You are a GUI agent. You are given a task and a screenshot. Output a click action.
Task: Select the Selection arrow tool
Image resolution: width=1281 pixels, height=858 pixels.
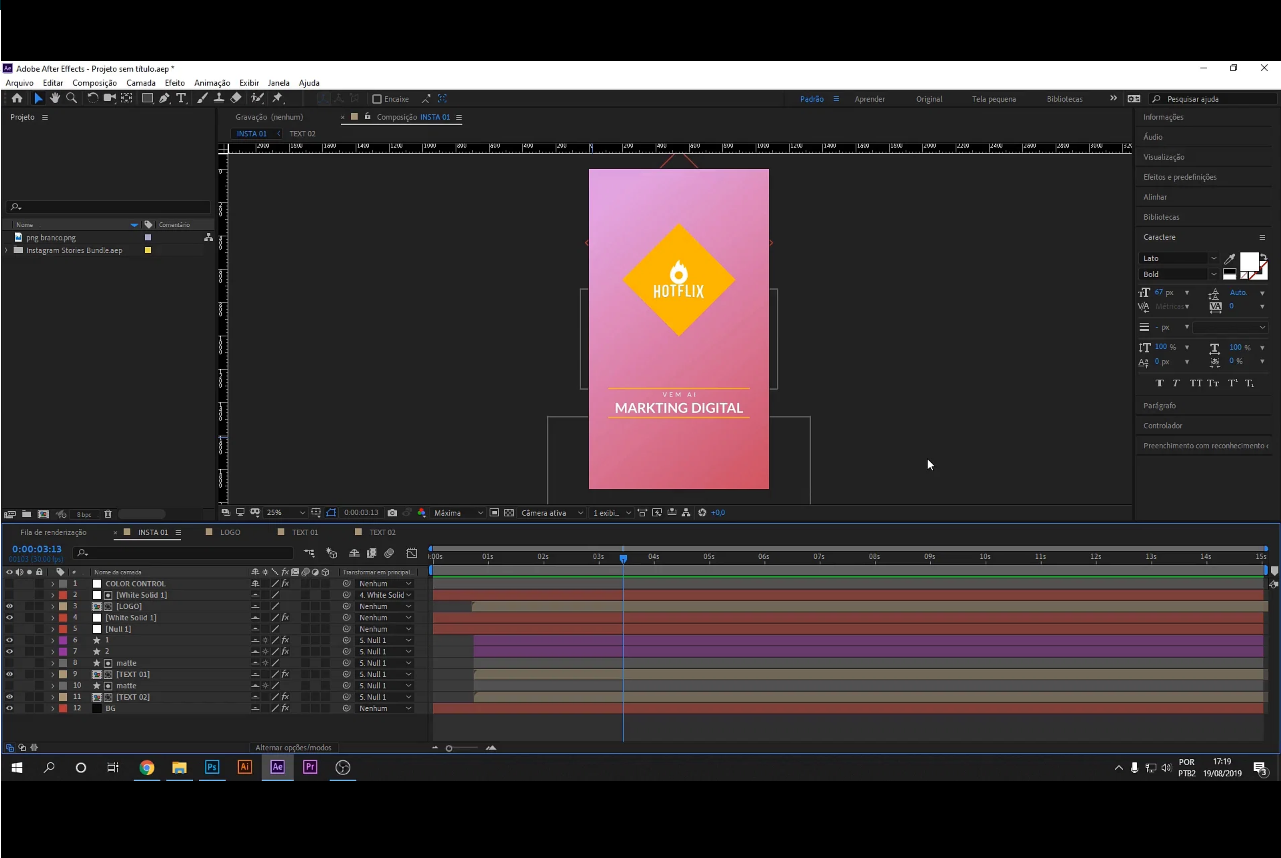[38, 99]
